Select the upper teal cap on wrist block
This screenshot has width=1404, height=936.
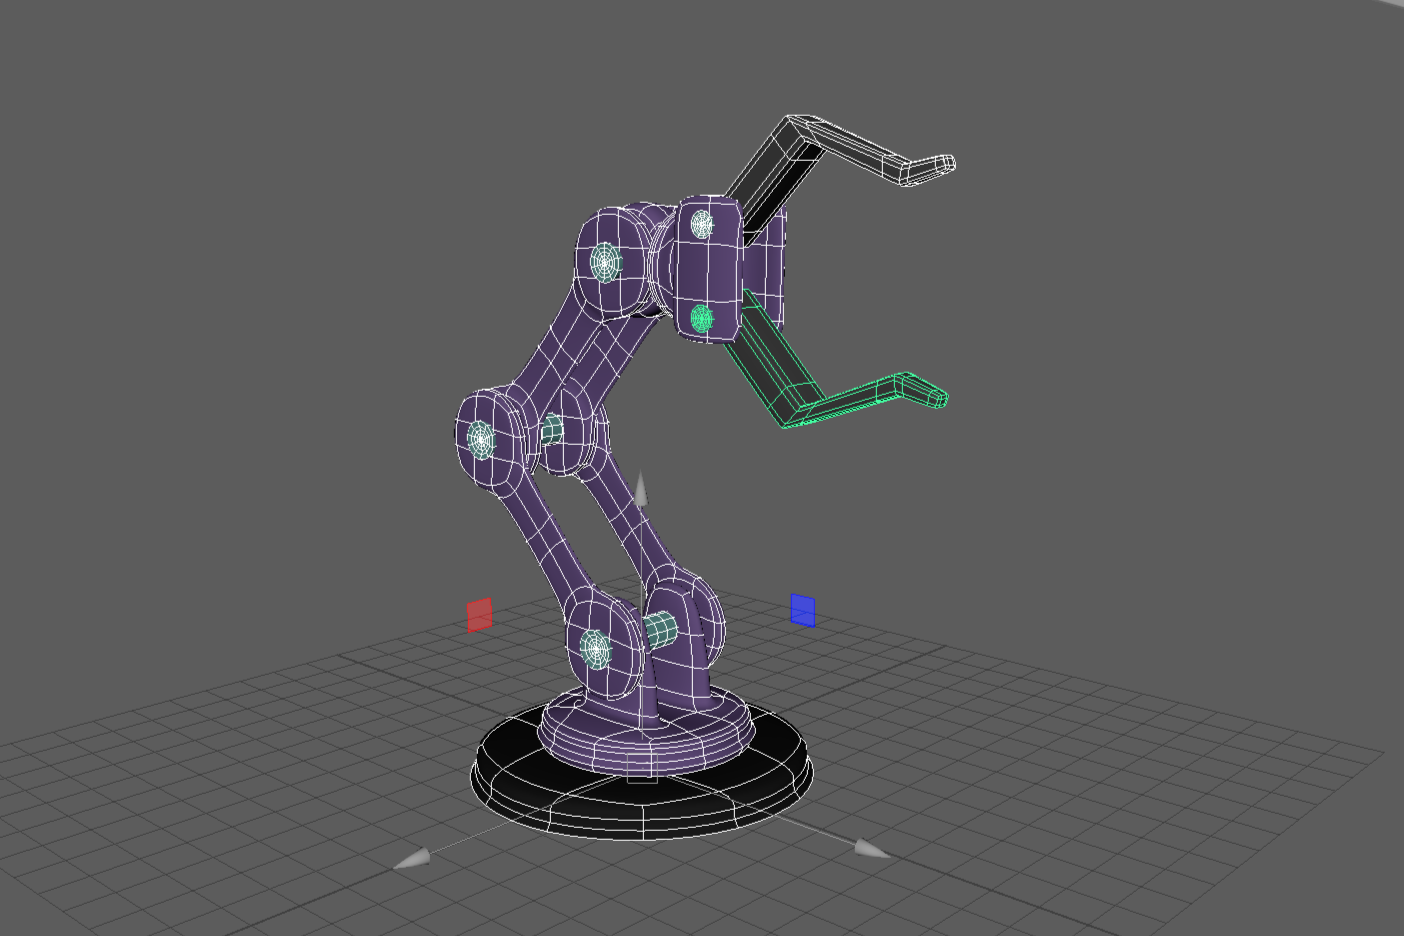(x=703, y=225)
